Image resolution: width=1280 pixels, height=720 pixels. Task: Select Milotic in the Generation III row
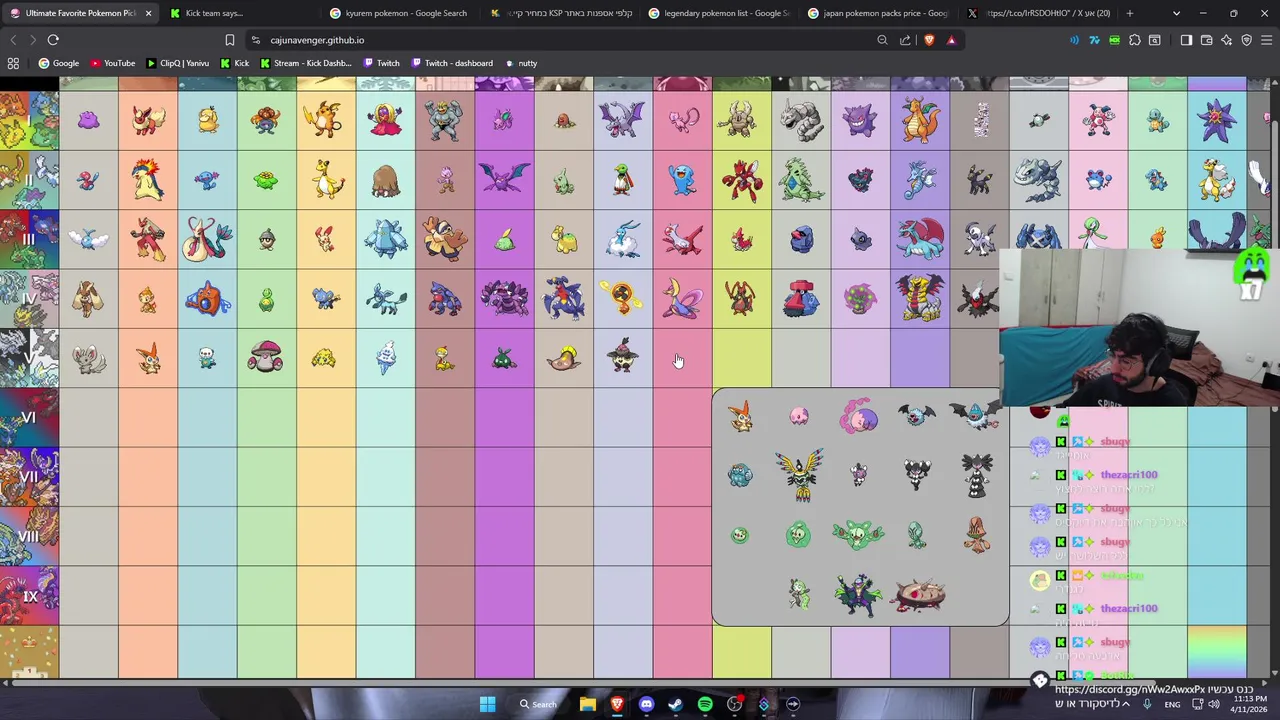click(207, 240)
